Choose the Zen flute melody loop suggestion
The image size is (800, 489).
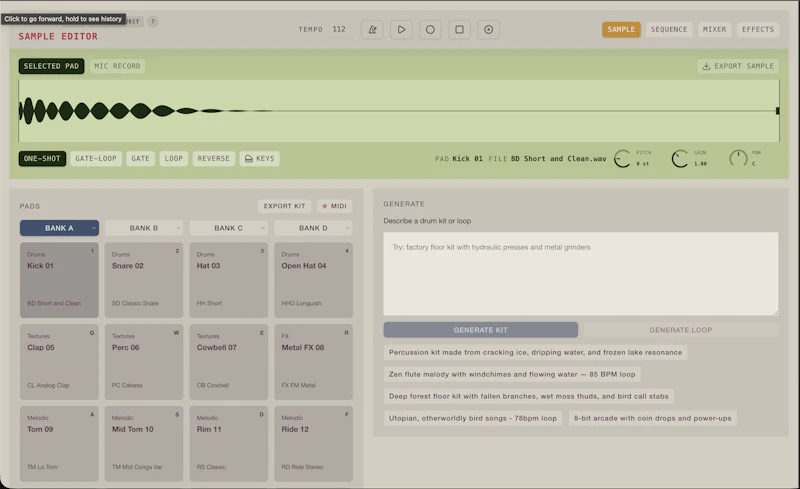(x=512, y=374)
